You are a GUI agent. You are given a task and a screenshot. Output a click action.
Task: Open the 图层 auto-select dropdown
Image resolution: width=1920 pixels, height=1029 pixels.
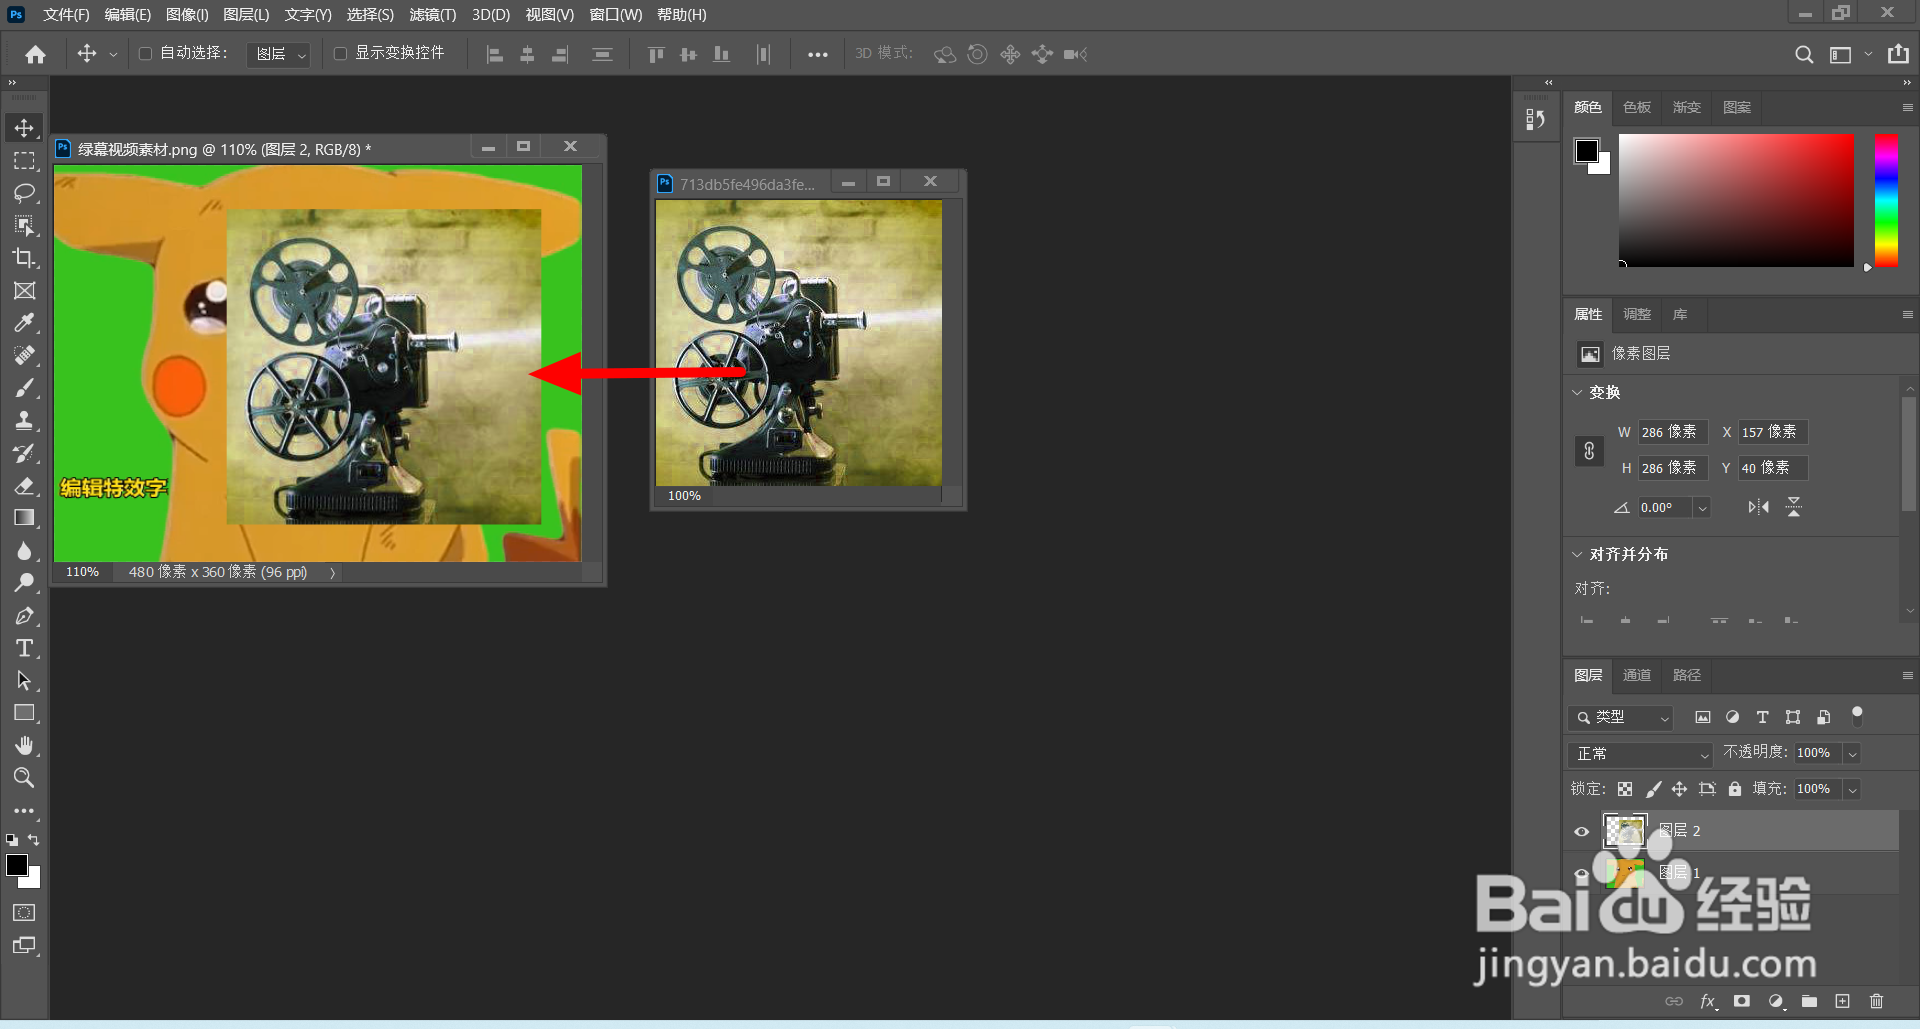(x=278, y=54)
